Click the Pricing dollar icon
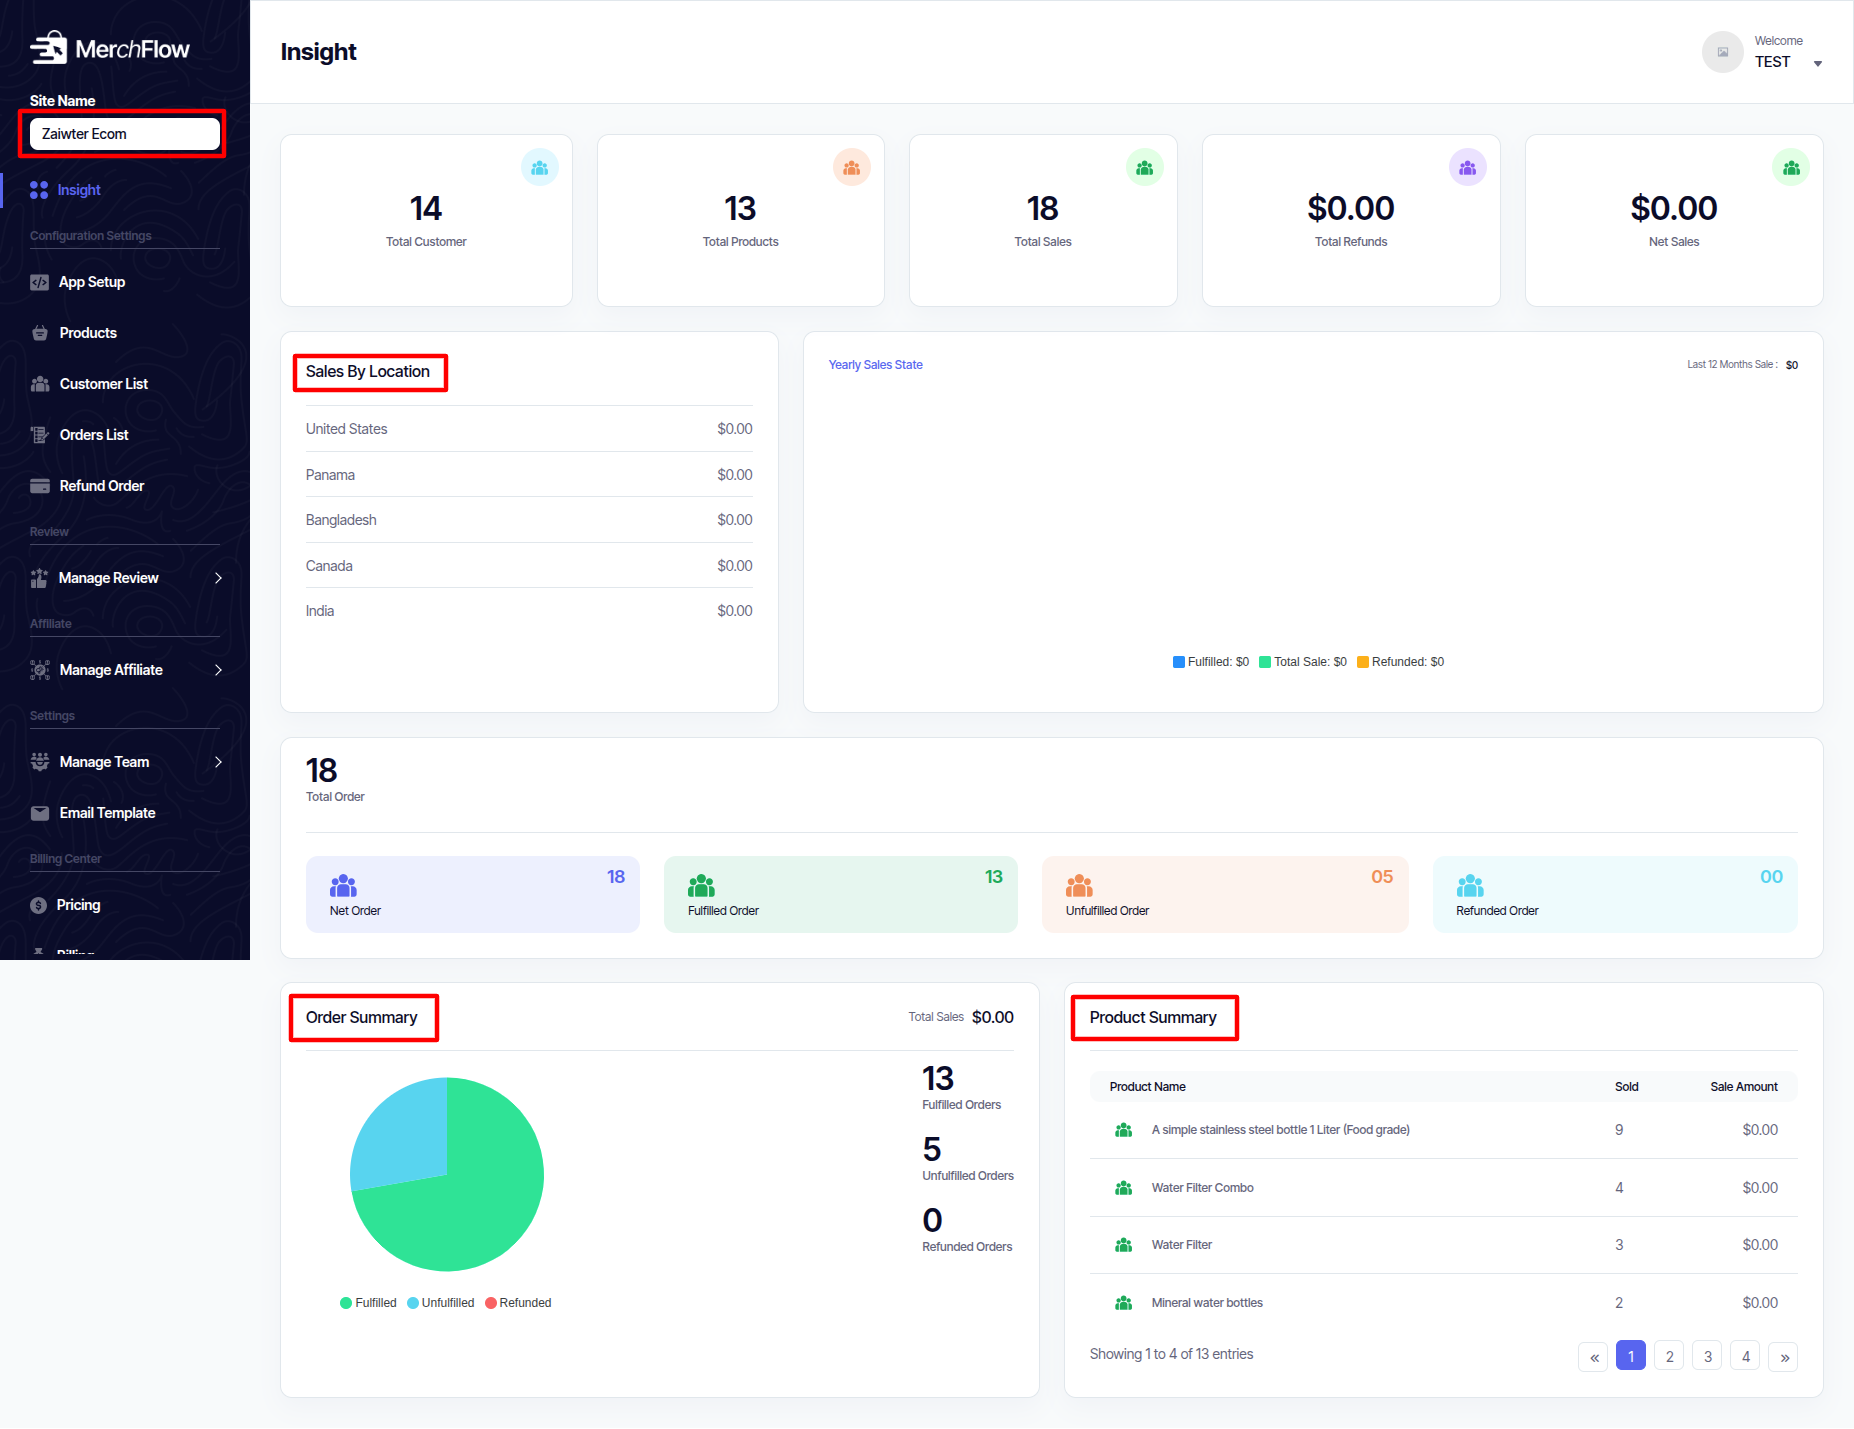 click(39, 905)
